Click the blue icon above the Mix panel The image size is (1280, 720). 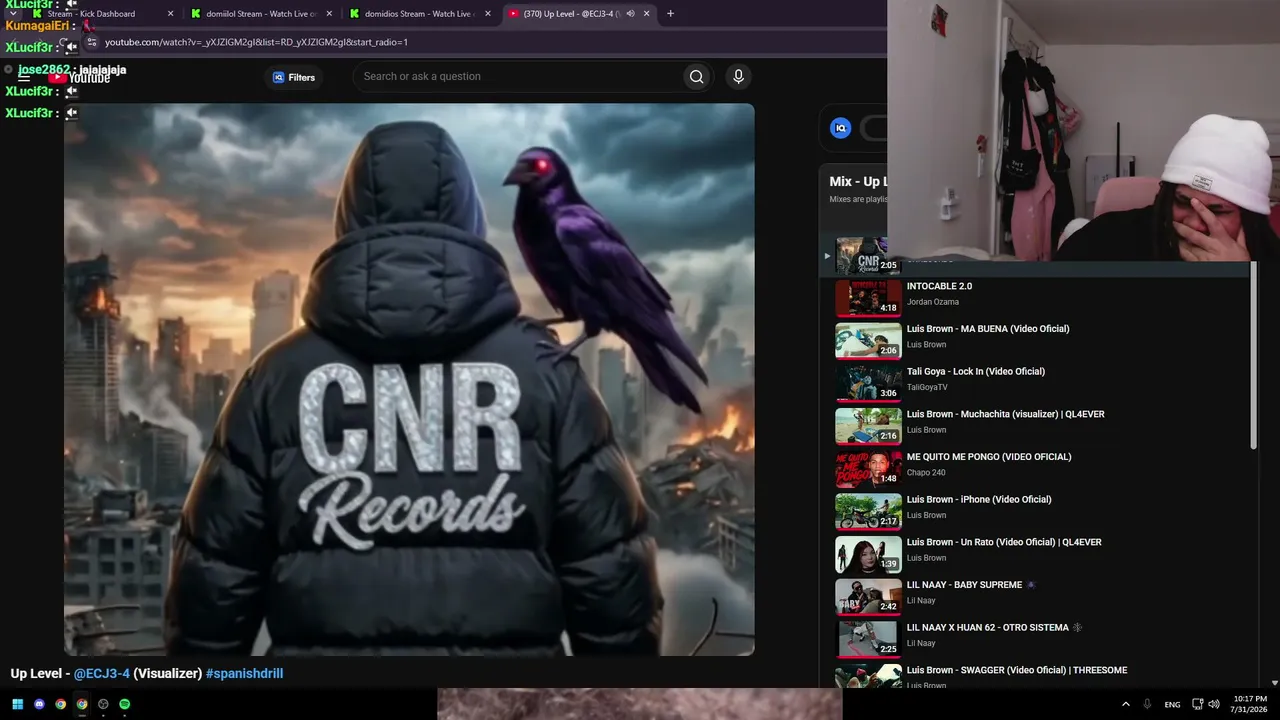[841, 128]
